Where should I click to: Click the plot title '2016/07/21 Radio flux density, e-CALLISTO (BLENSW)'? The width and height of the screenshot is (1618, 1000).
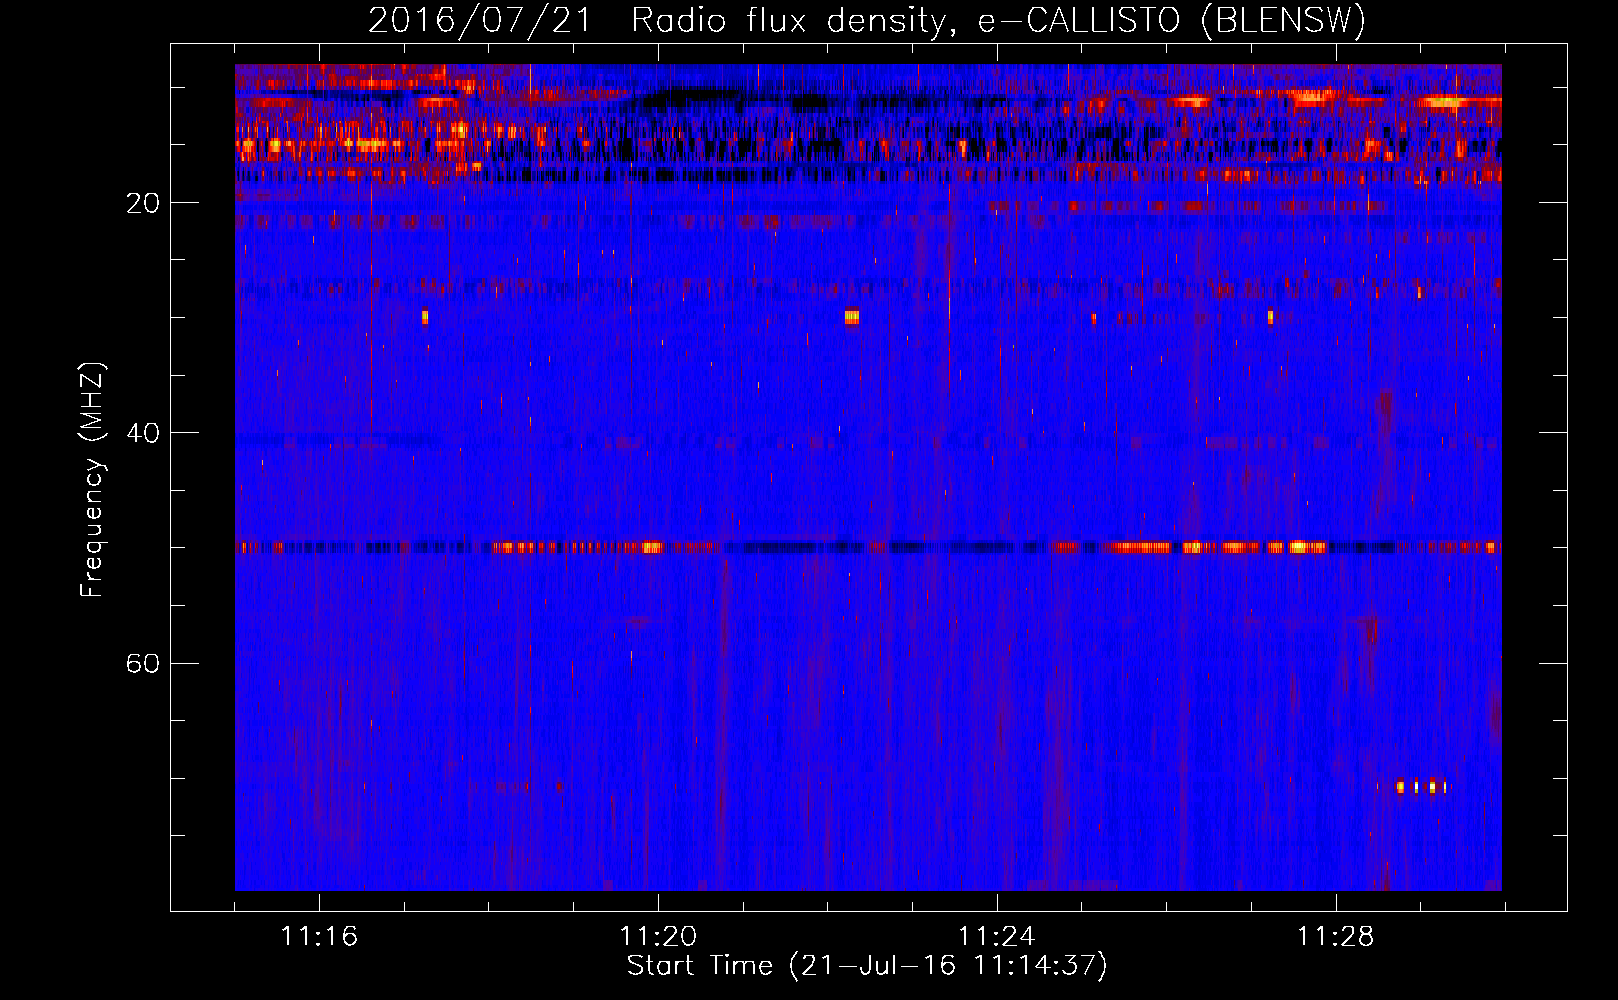coord(866,20)
